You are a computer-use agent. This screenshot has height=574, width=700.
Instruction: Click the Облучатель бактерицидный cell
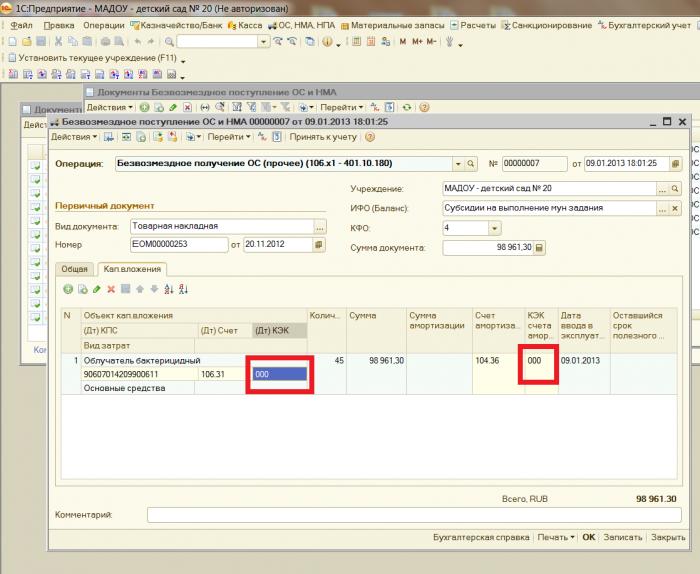point(194,360)
